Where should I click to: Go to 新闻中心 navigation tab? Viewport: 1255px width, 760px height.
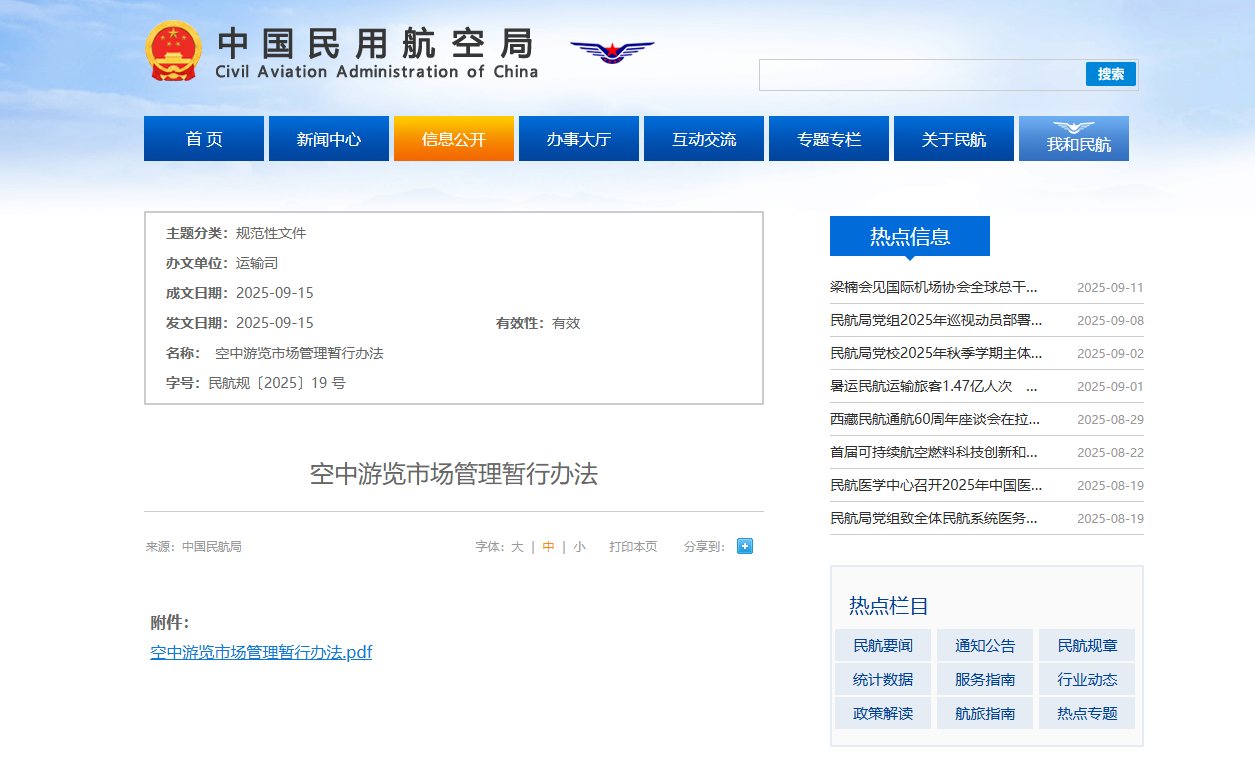tap(328, 139)
